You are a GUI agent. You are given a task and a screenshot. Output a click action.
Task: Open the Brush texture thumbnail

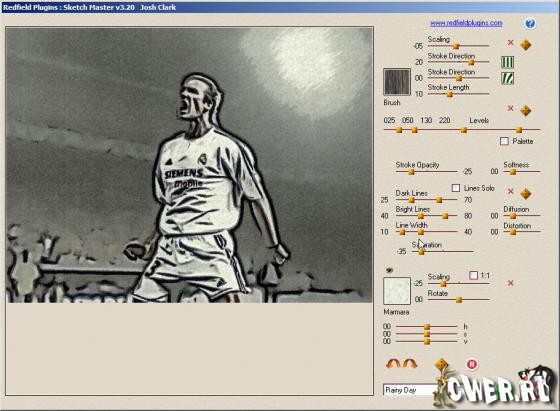tap(397, 82)
